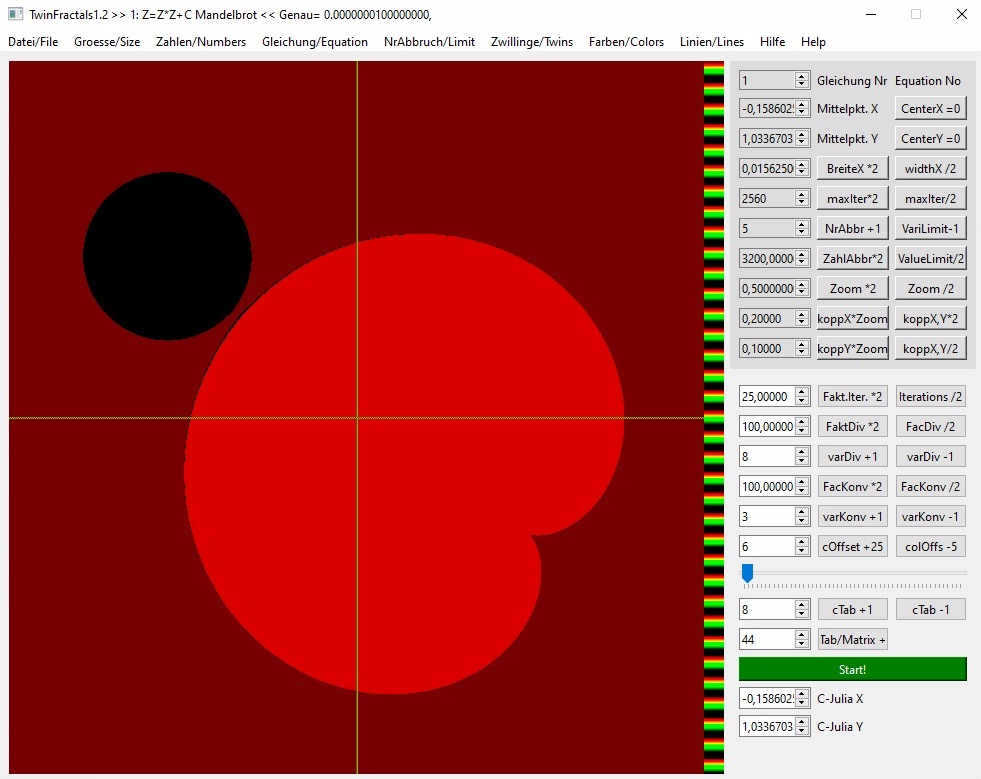Click the blue color offset slider handle

point(747,573)
